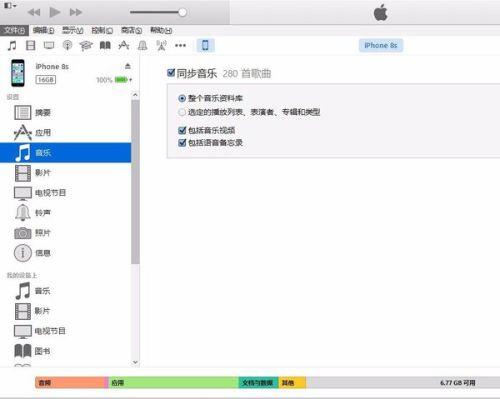
Task: Open 电视节目 under On My Device
Action: click(66, 331)
